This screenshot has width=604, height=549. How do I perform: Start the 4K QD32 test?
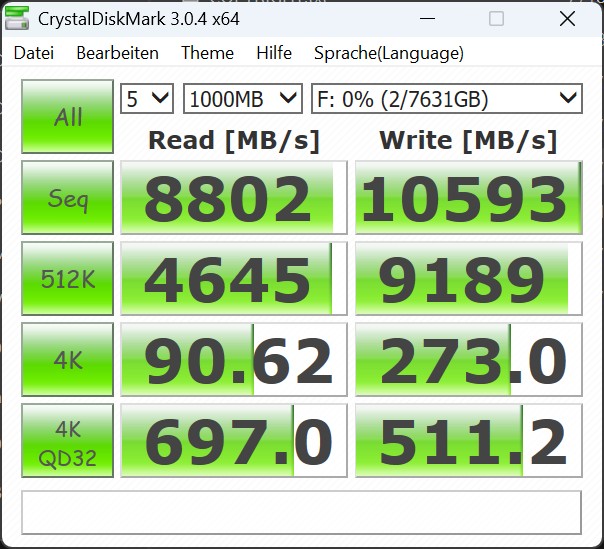(68, 441)
